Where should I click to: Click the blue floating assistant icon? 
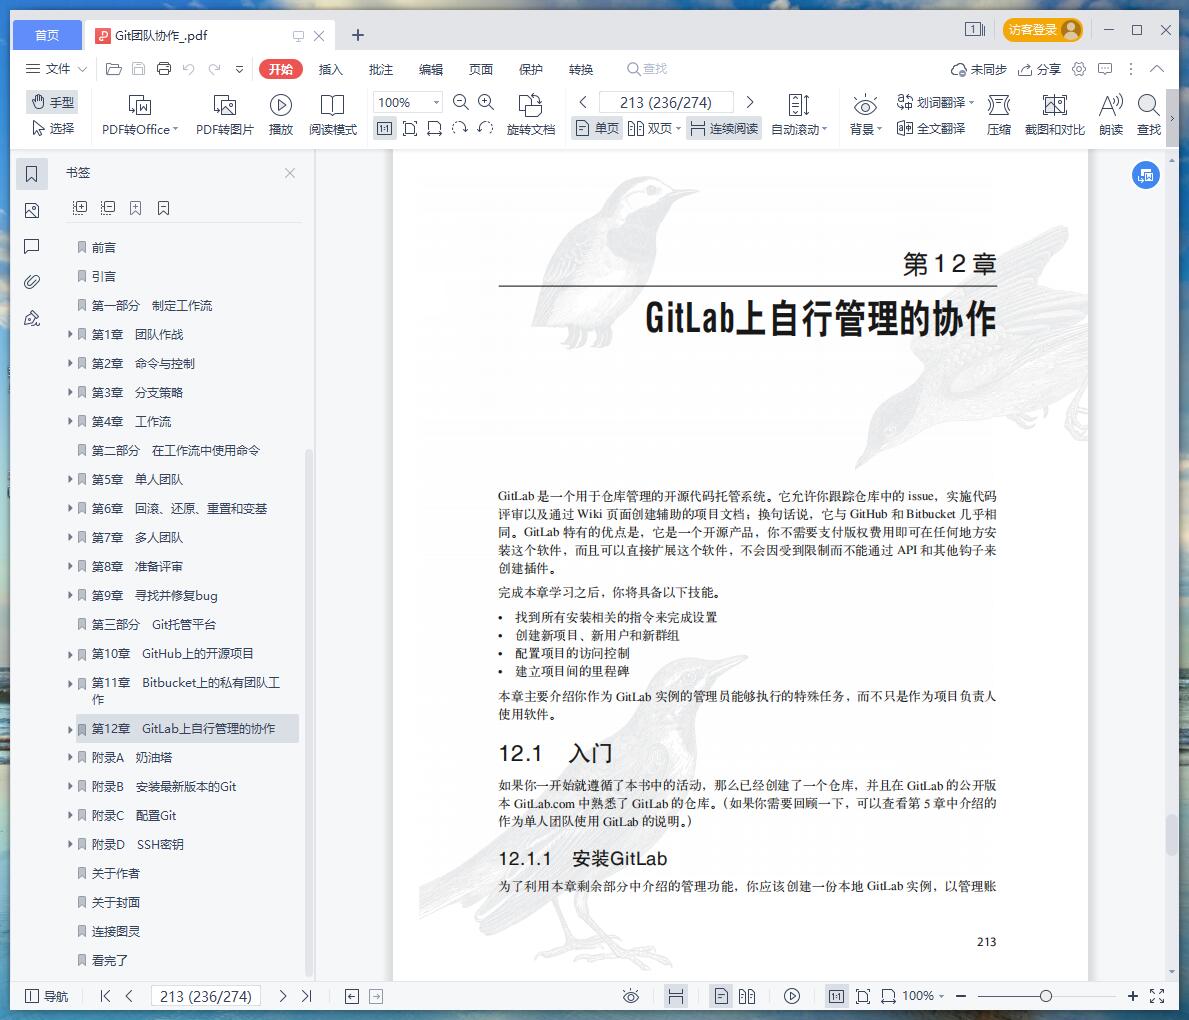click(x=1146, y=175)
